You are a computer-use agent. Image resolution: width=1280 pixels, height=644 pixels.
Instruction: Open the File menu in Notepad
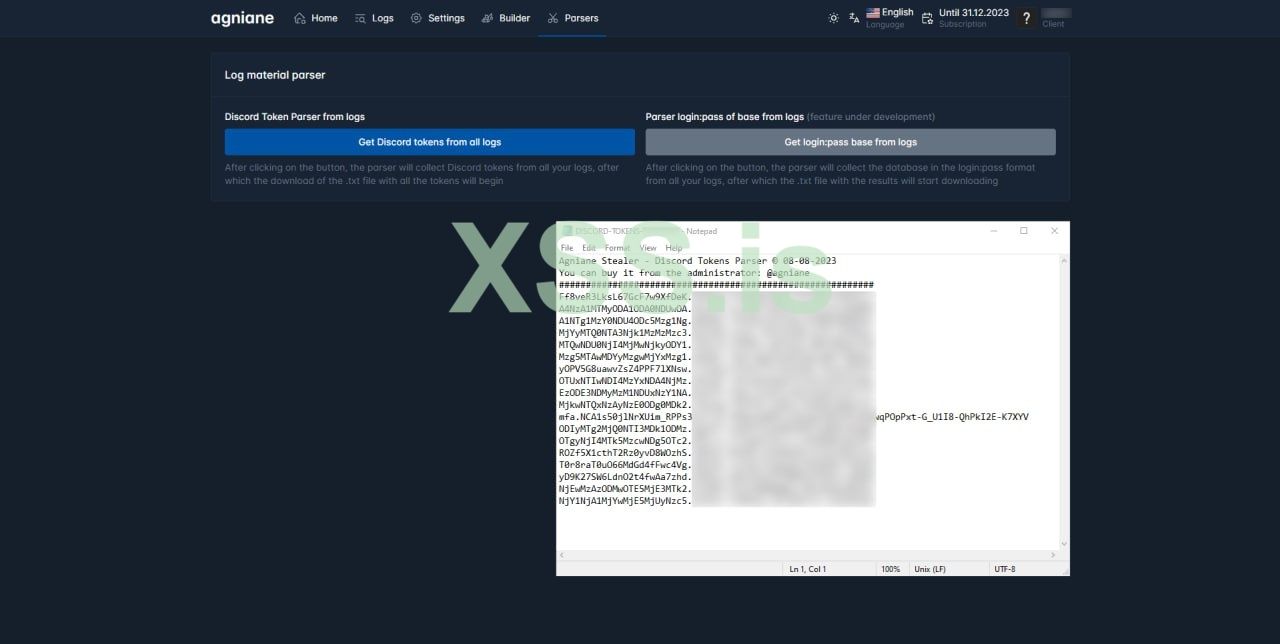coord(567,248)
